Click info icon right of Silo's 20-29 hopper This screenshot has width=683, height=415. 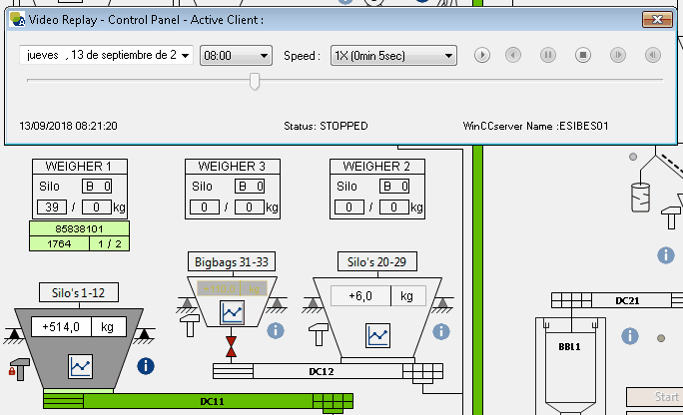pyautogui.click(x=436, y=330)
